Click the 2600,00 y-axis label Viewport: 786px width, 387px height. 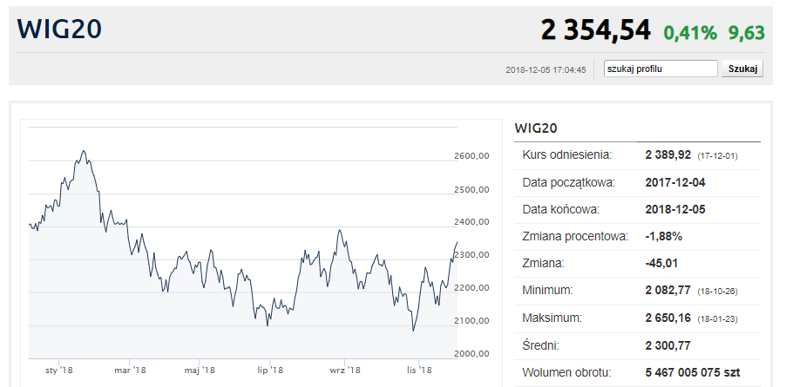click(472, 156)
